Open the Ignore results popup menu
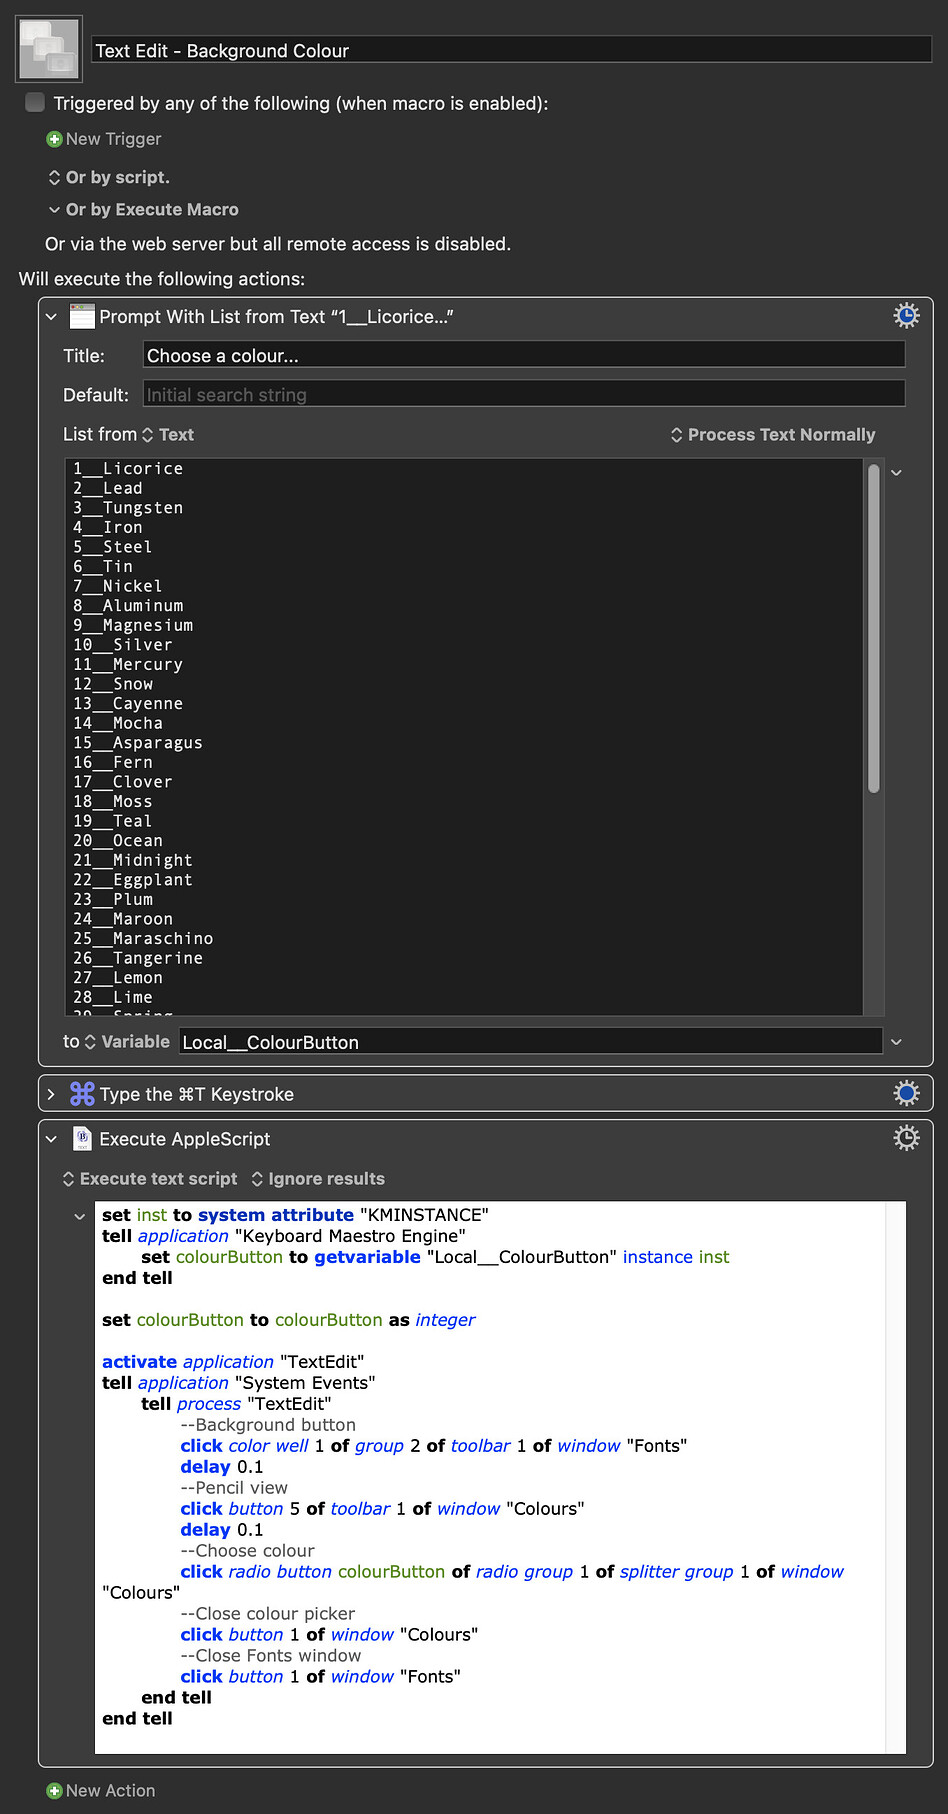 (x=318, y=1179)
